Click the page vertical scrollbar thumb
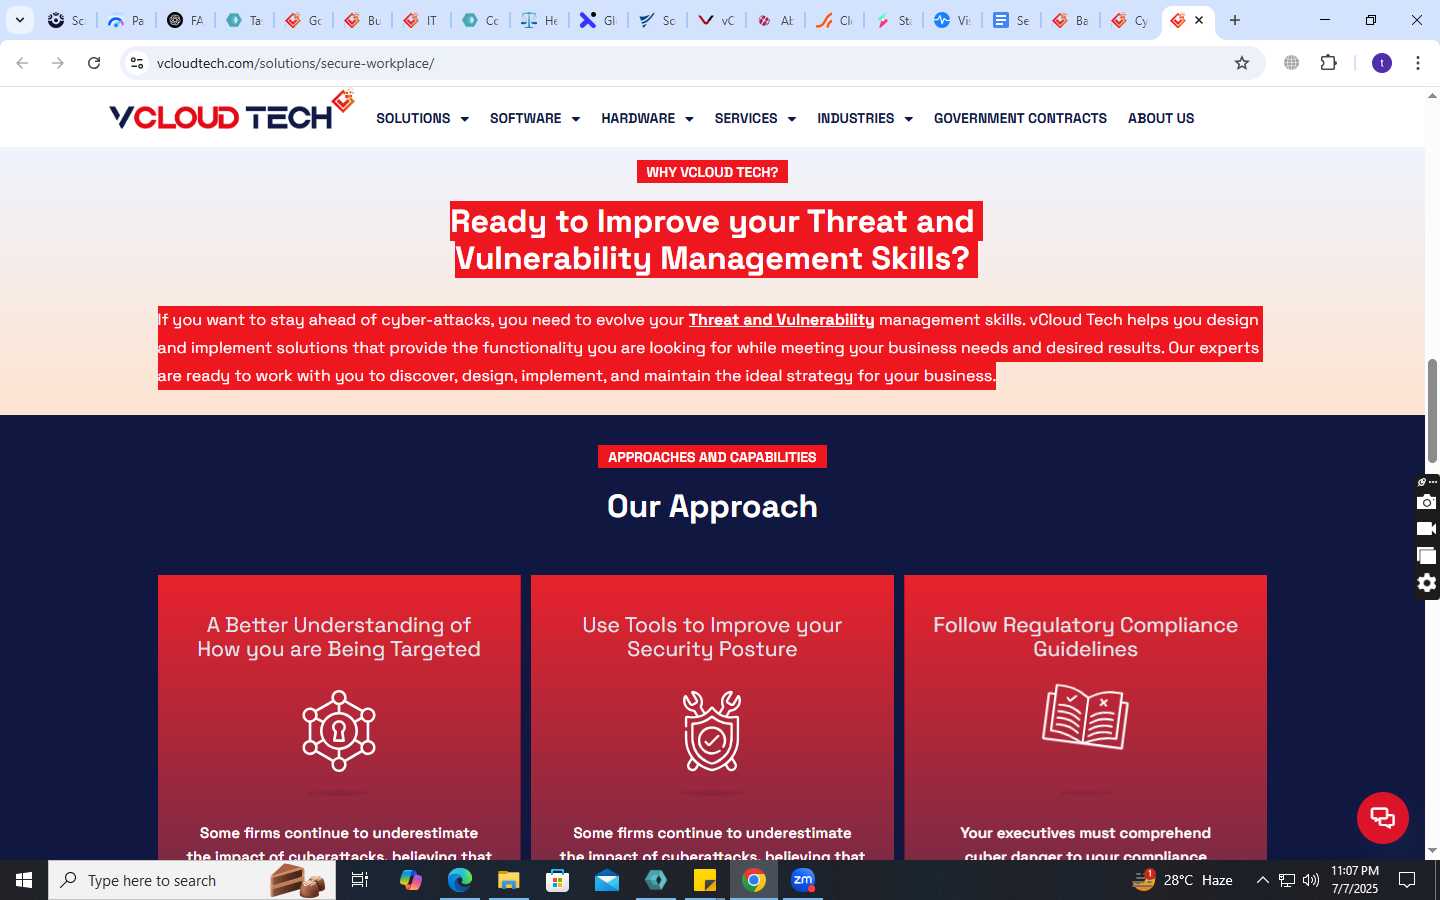The width and height of the screenshot is (1440, 900). point(1432,410)
